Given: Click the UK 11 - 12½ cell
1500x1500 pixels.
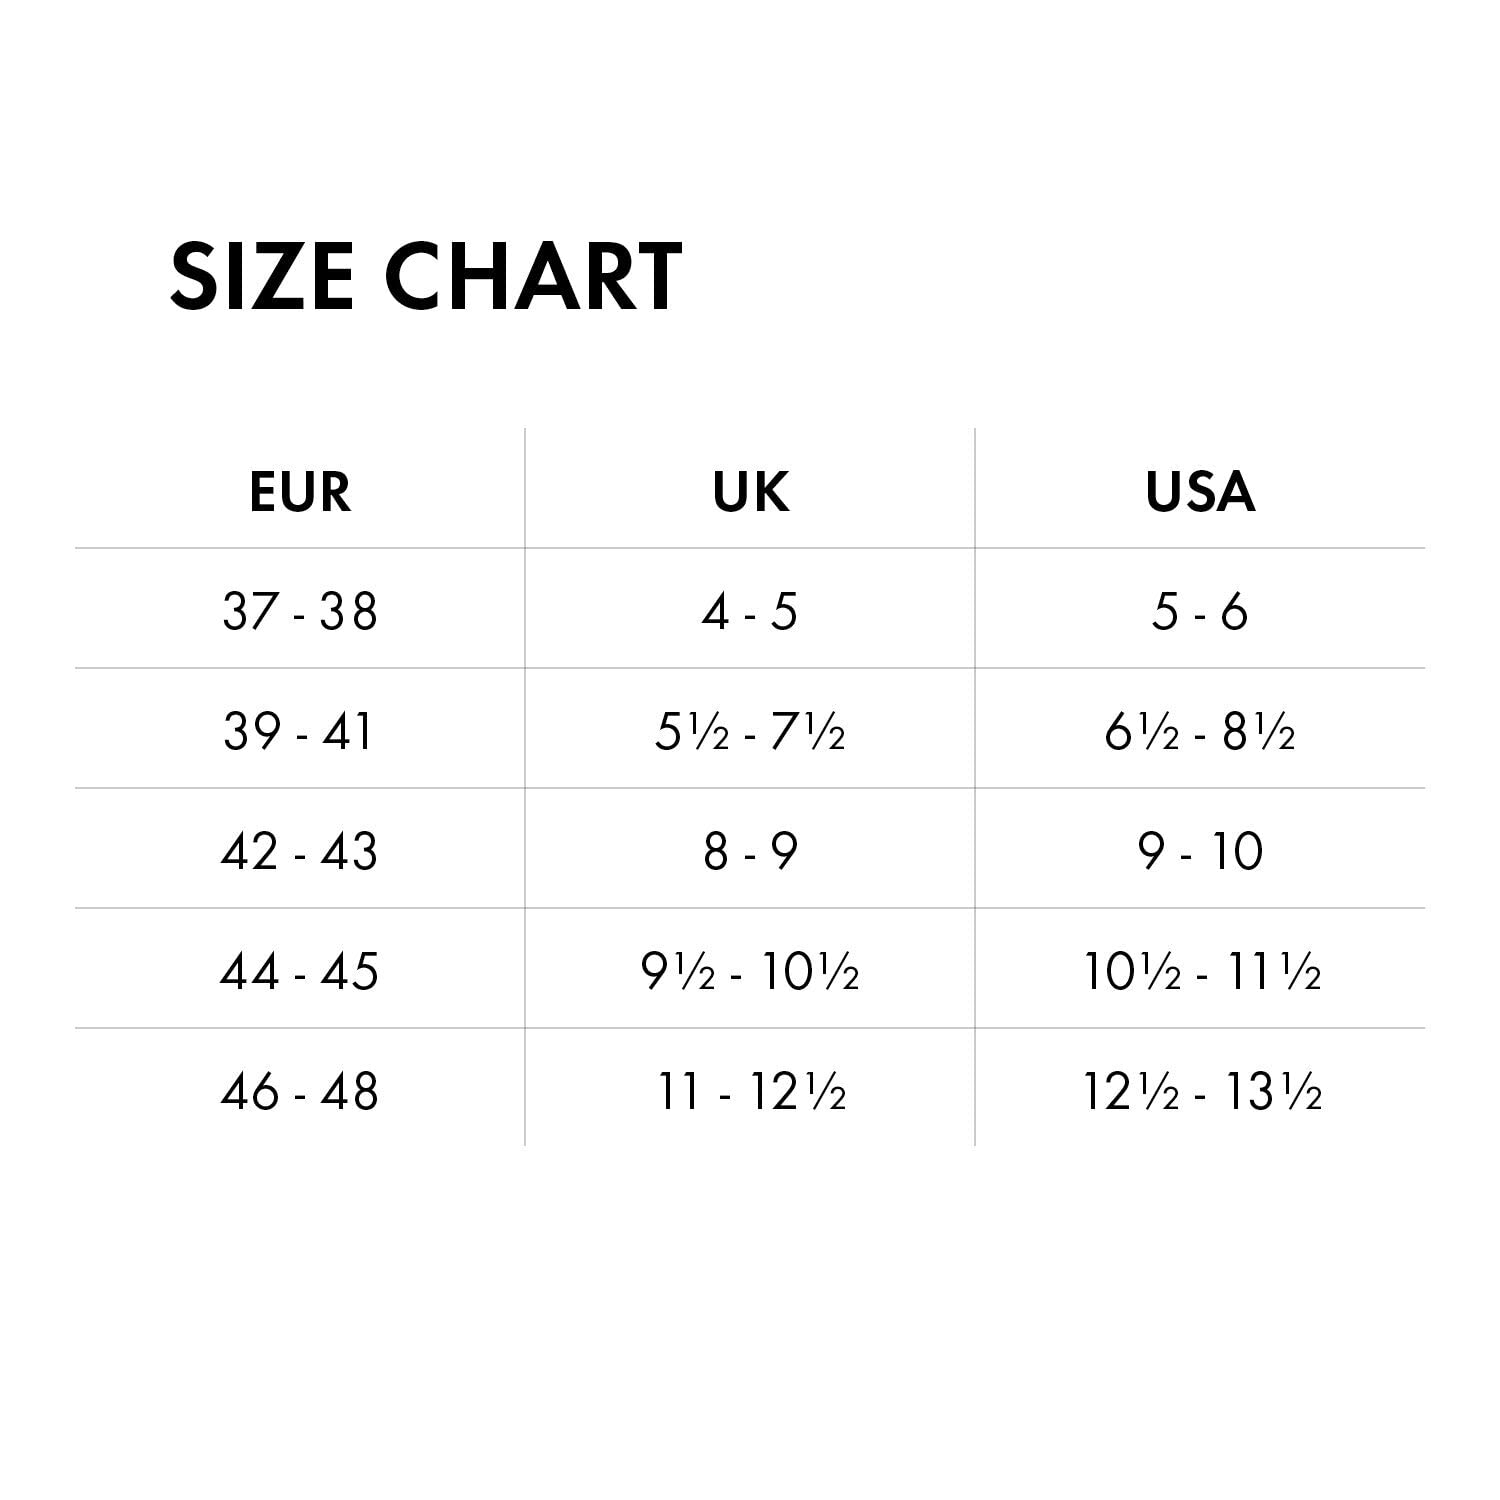Looking at the screenshot, I should 750,1091.
